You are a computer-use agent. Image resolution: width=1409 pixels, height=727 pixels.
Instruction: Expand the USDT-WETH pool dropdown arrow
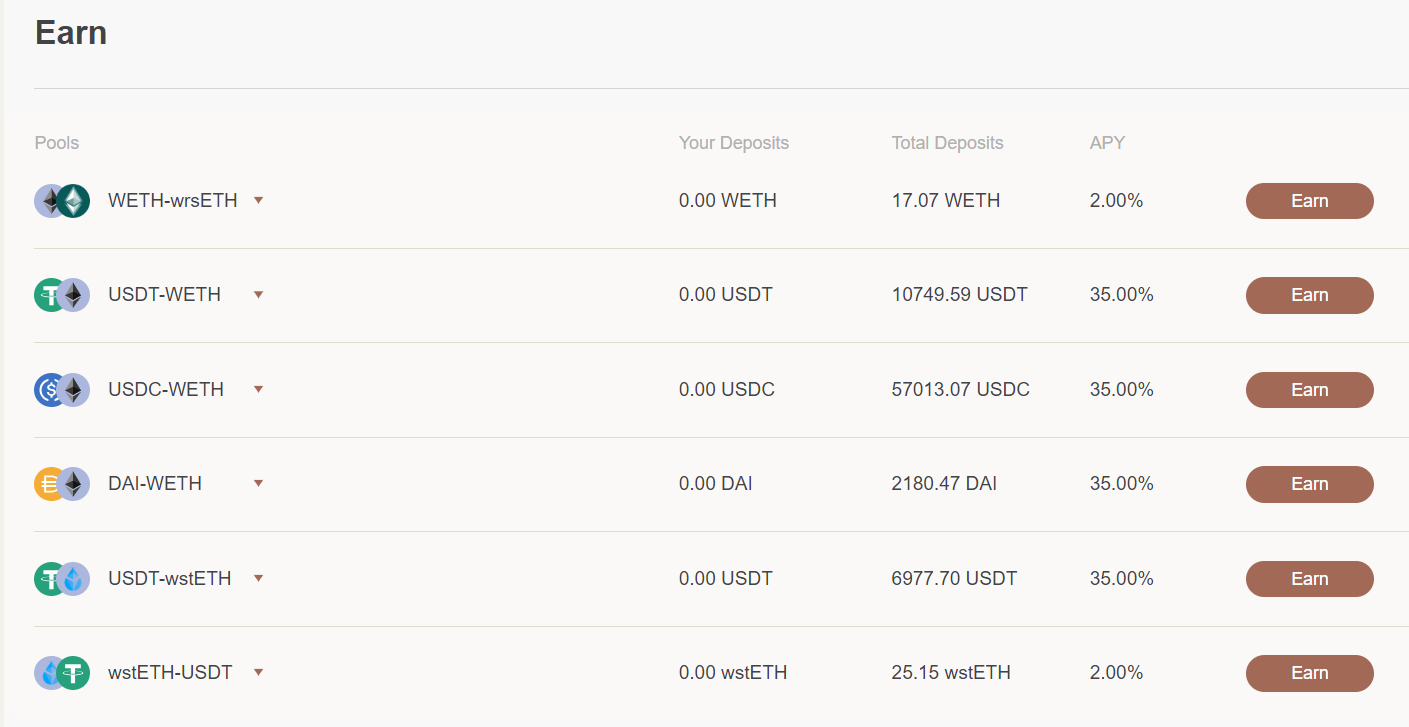pyautogui.click(x=258, y=295)
